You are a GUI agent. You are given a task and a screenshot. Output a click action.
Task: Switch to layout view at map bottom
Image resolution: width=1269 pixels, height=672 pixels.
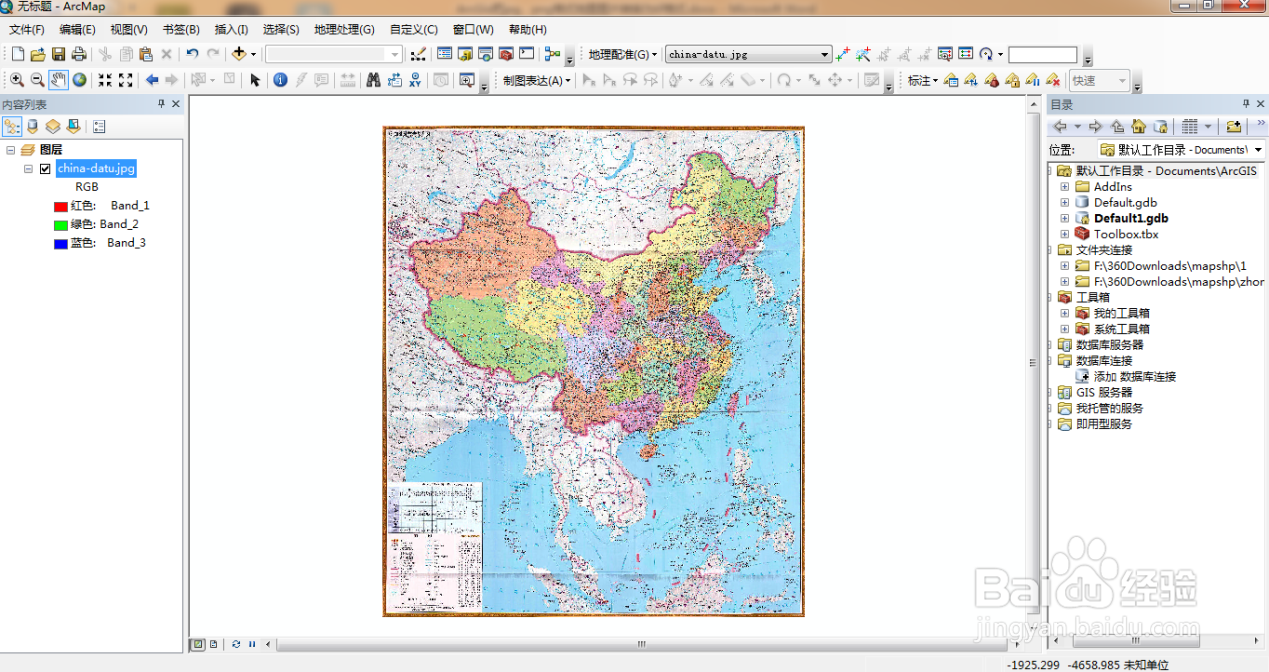214,644
